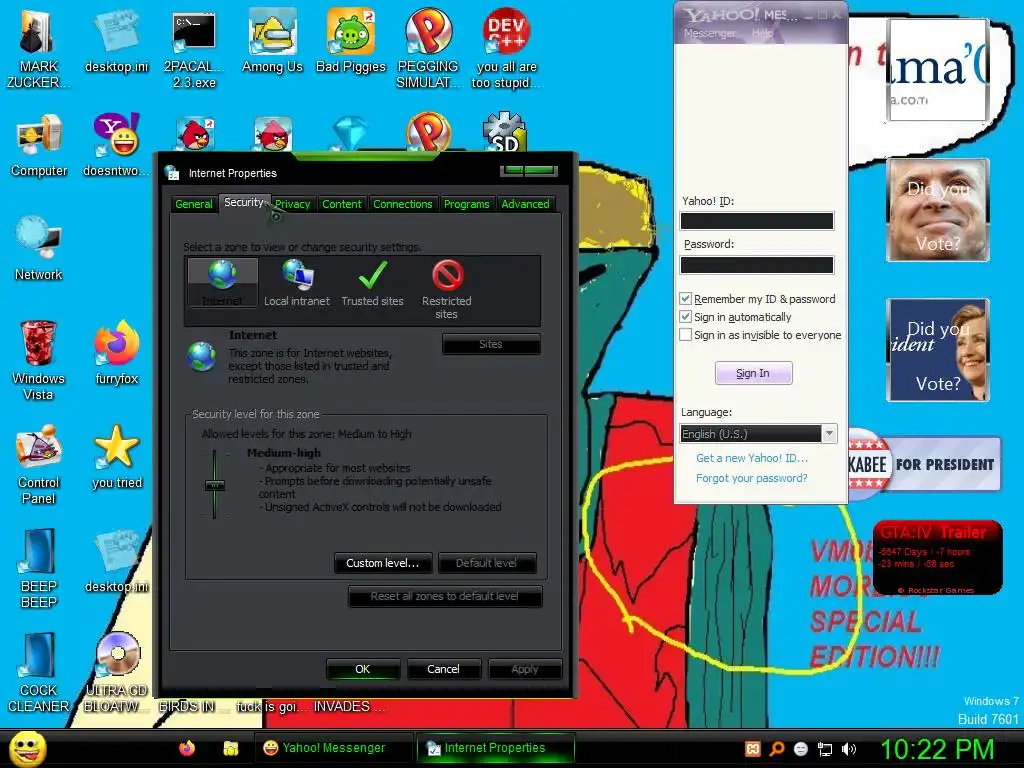Click Cancel in Internet Properties
The width and height of the screenshot is (1024, 768).
pos(443,669)
